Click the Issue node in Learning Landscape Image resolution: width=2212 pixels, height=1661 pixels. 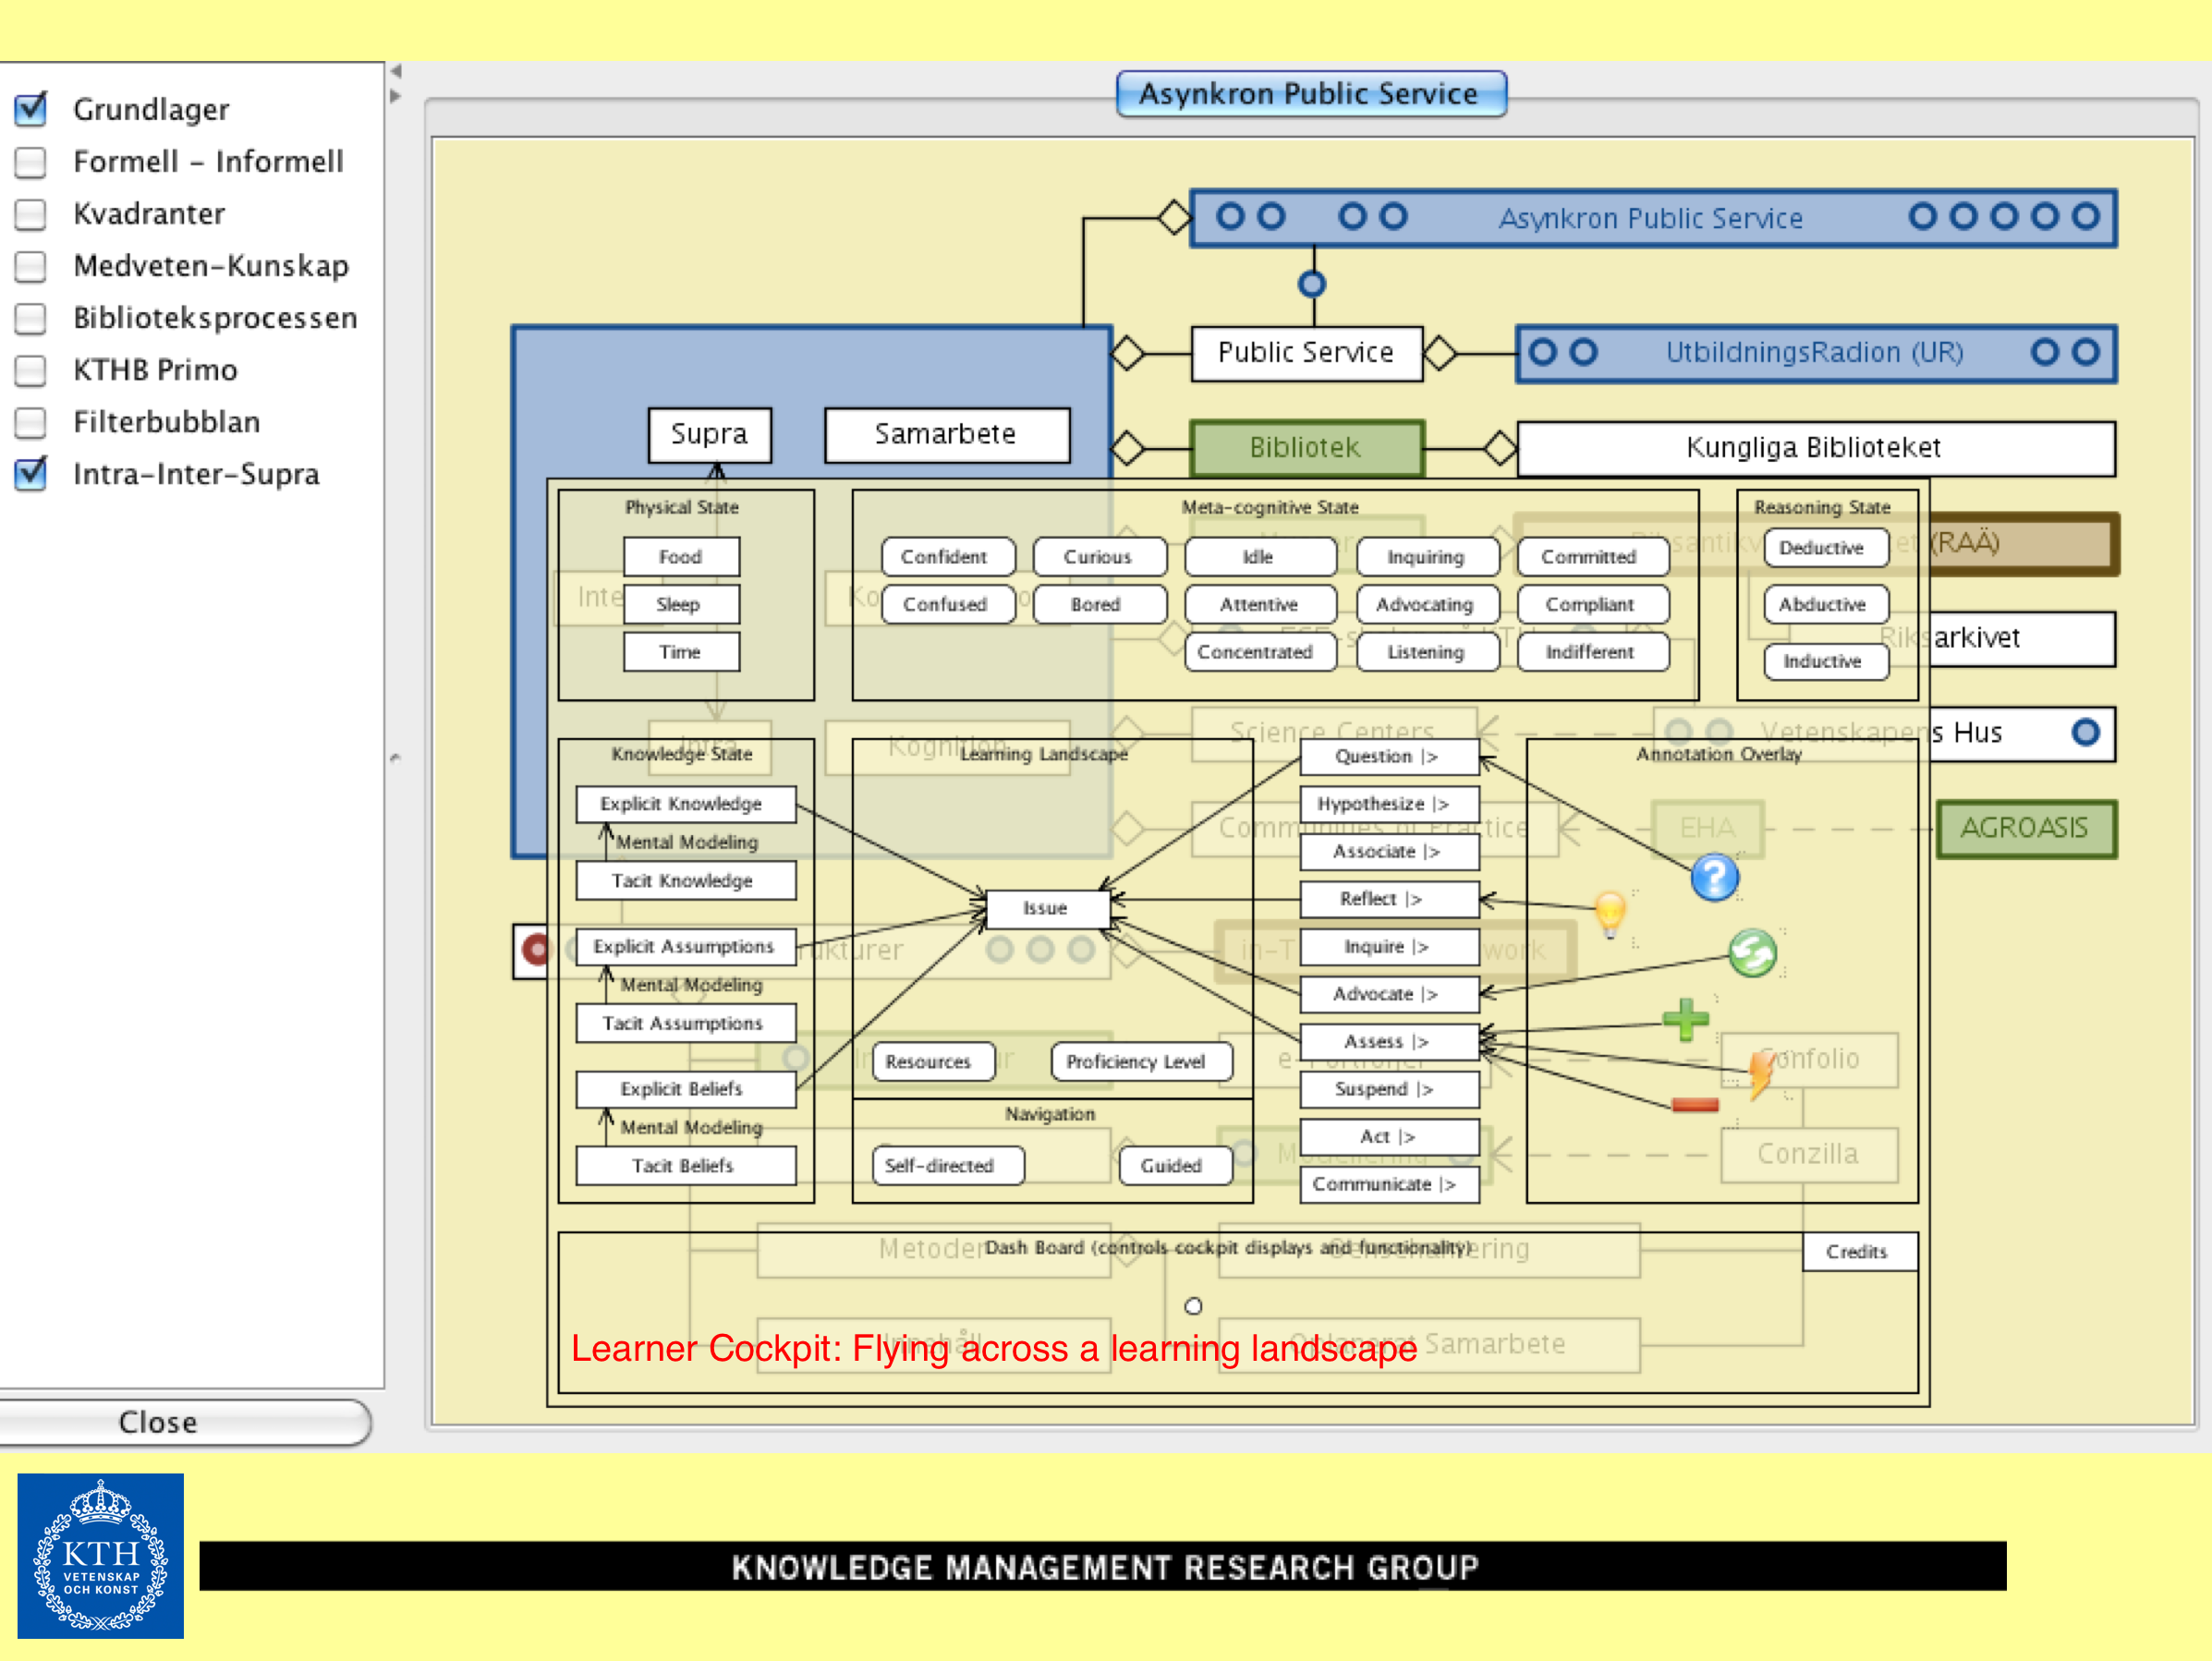[1046, 908]
